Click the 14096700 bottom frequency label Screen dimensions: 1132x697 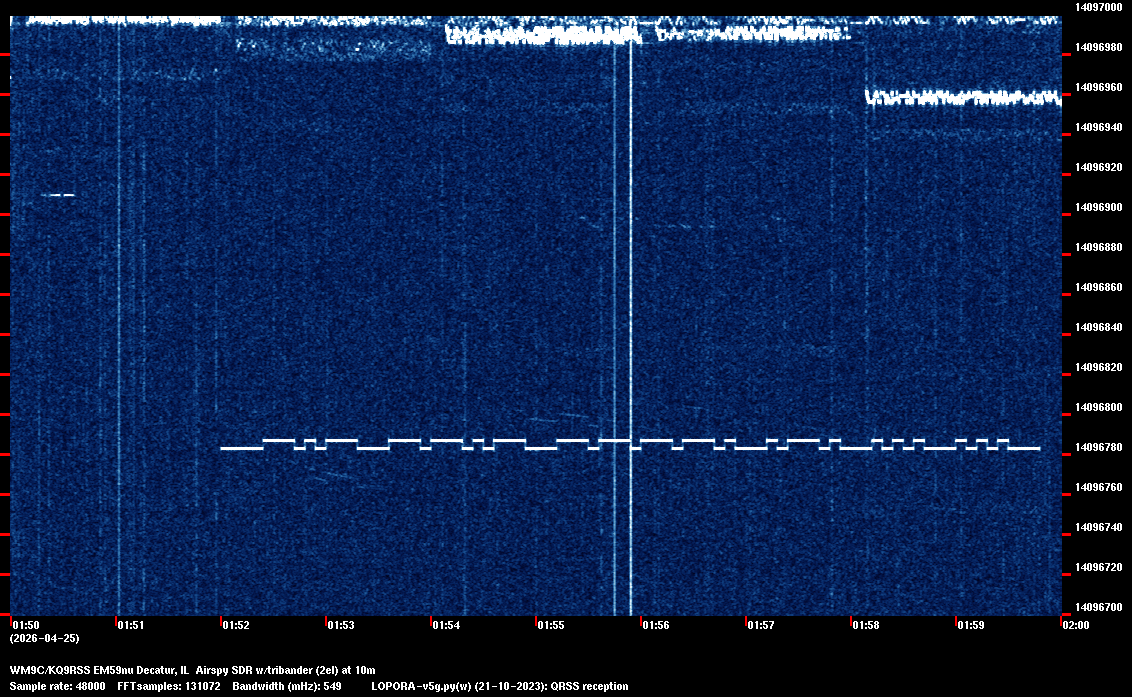click(x=1099, y=607)
